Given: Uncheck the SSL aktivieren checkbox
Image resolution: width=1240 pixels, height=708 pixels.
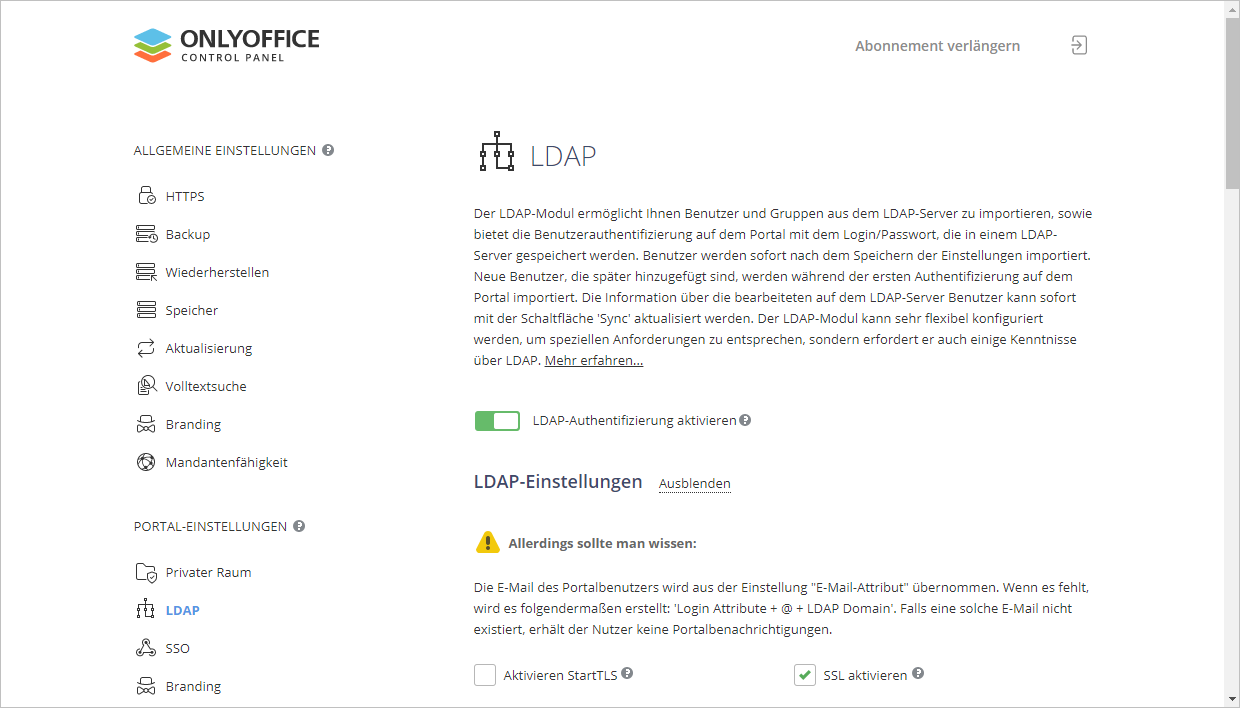Looking at the screenshot, I should 805,675.
